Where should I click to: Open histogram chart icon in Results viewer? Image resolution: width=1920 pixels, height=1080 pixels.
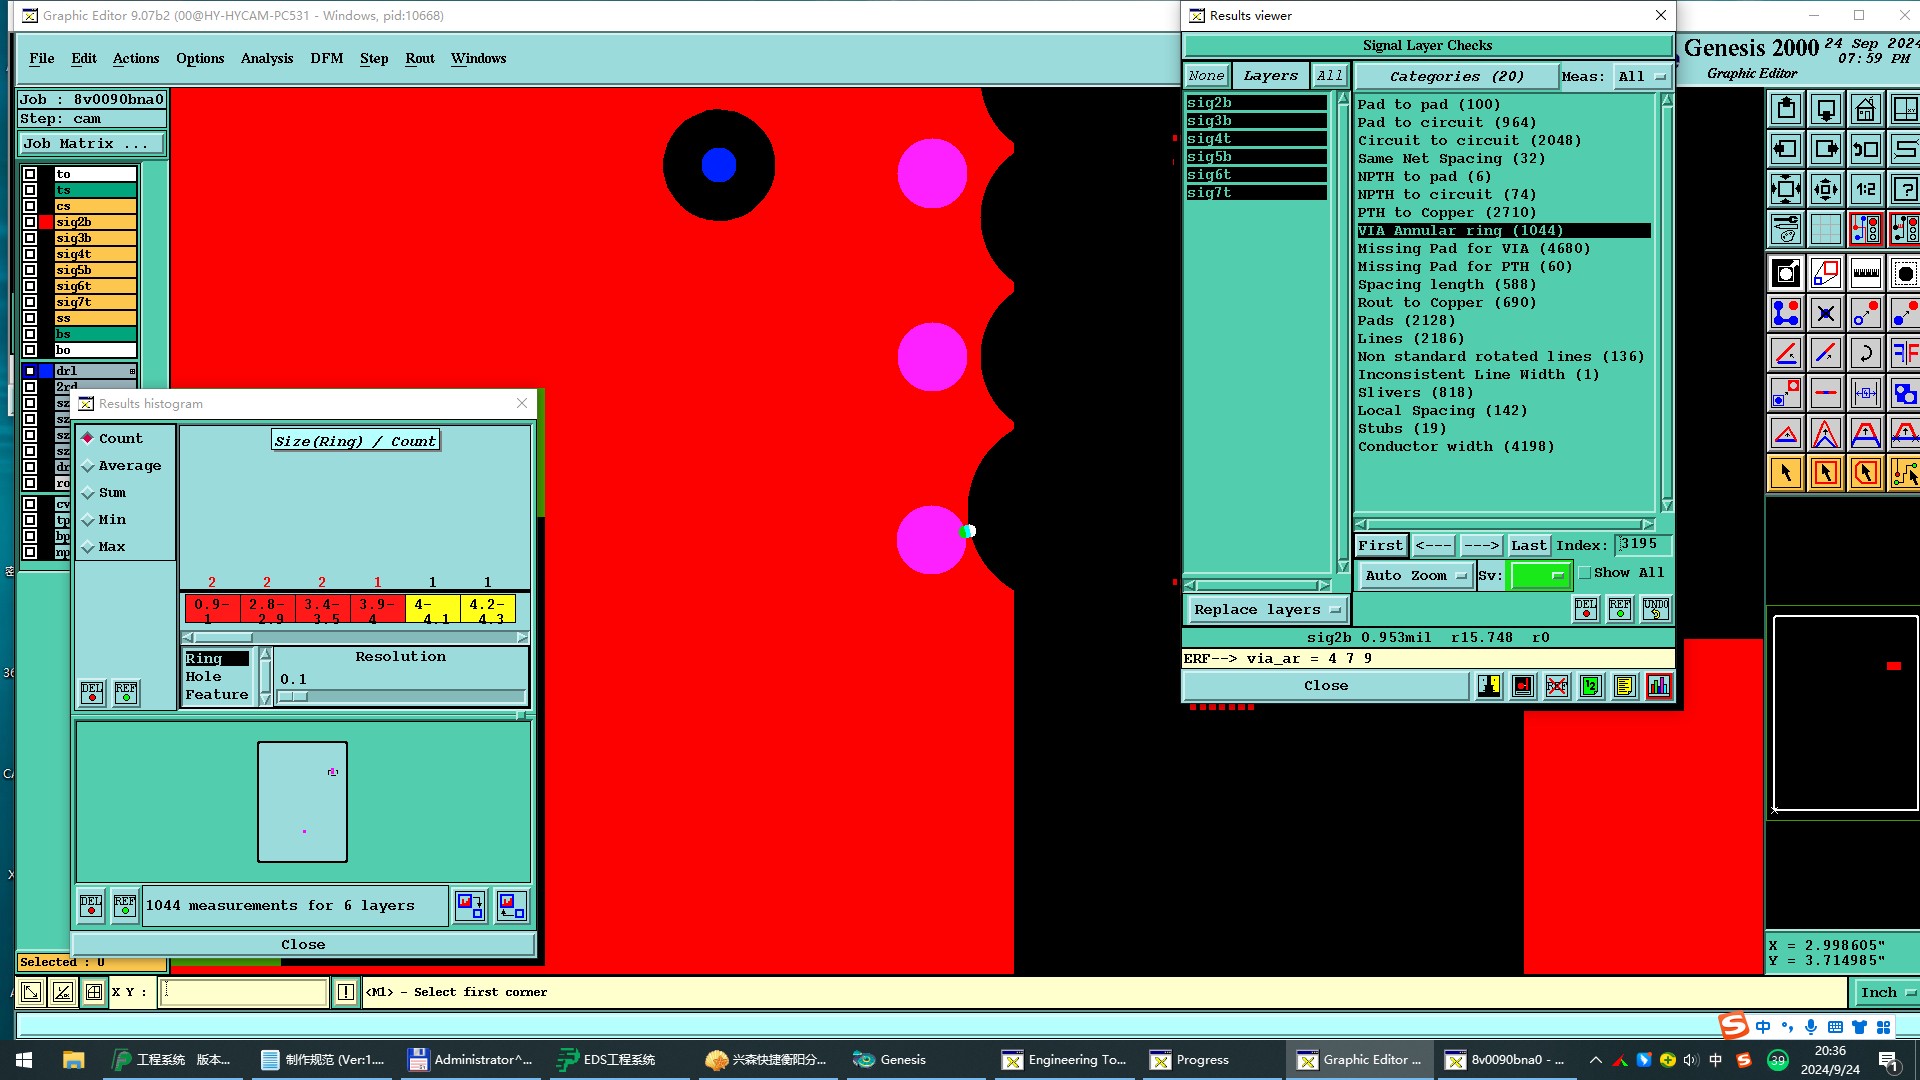pos(1658,686)
